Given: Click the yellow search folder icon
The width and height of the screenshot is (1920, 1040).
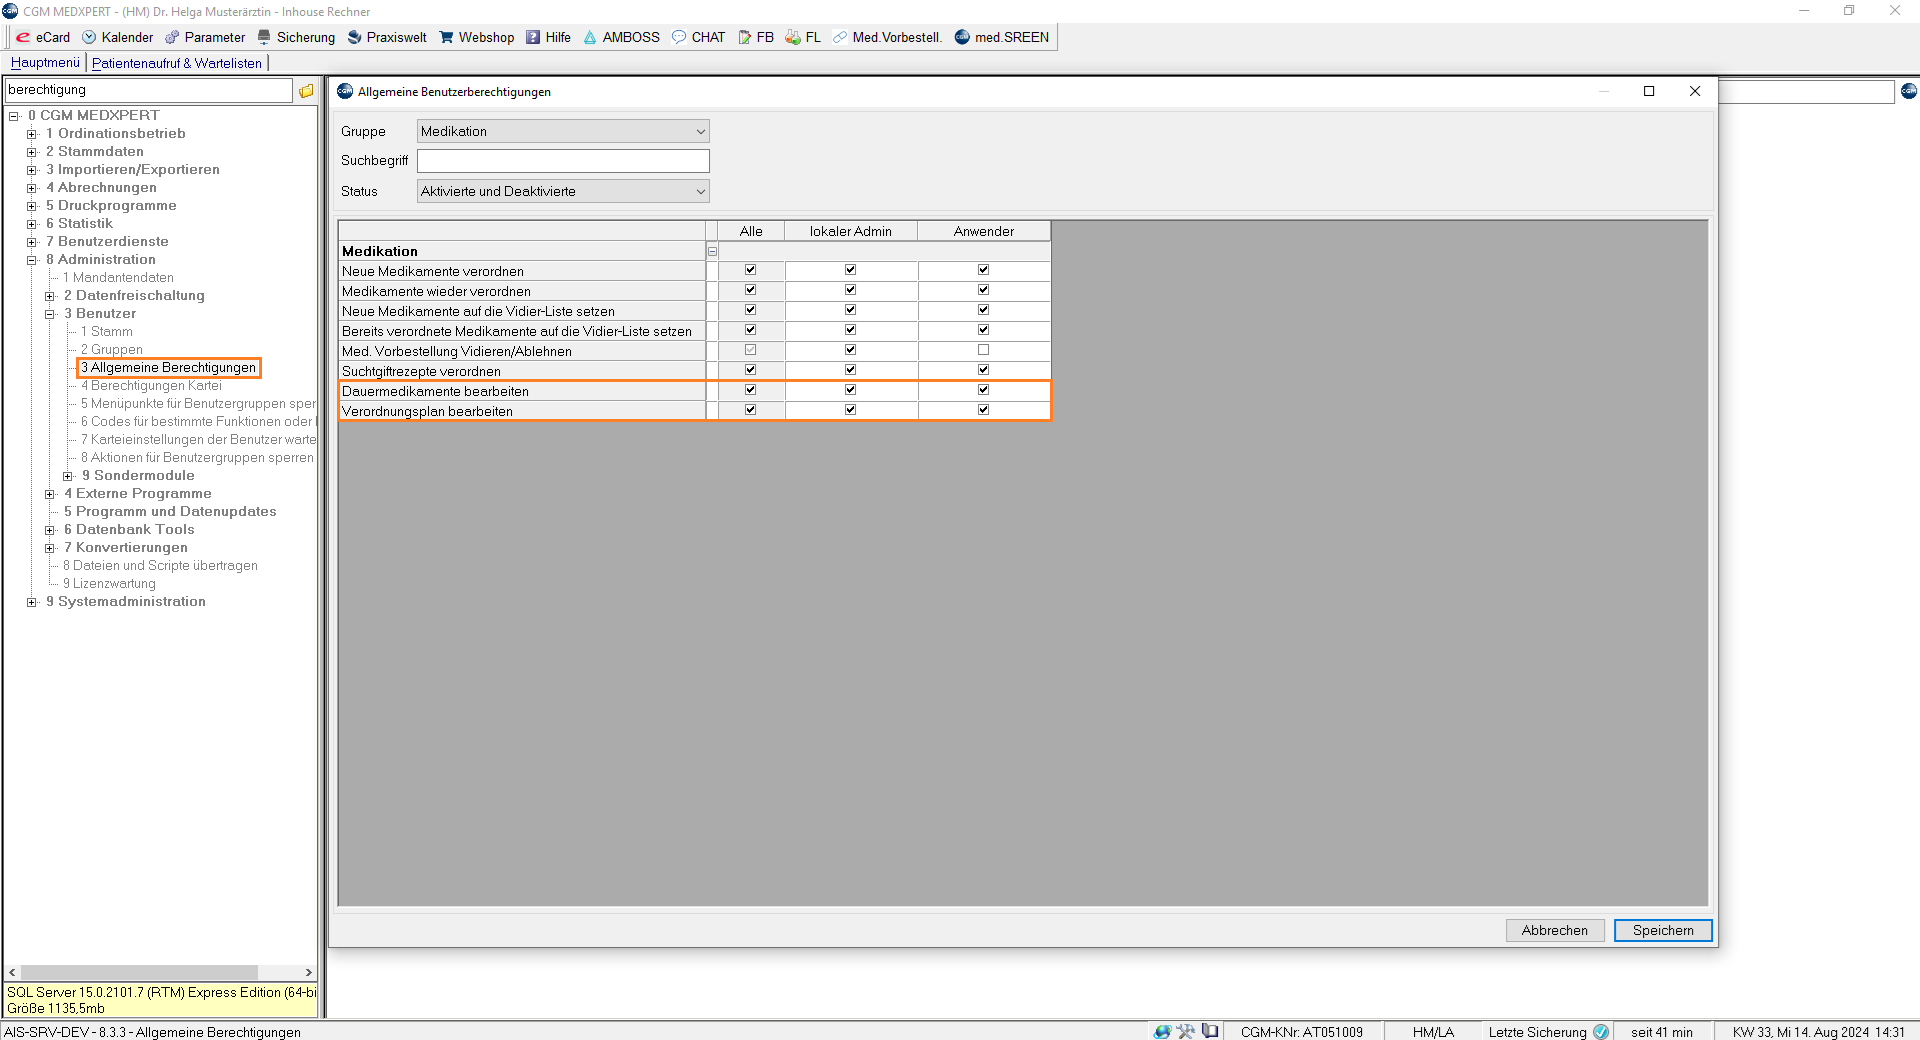Looking at the screenshot, I should (306, 90).
